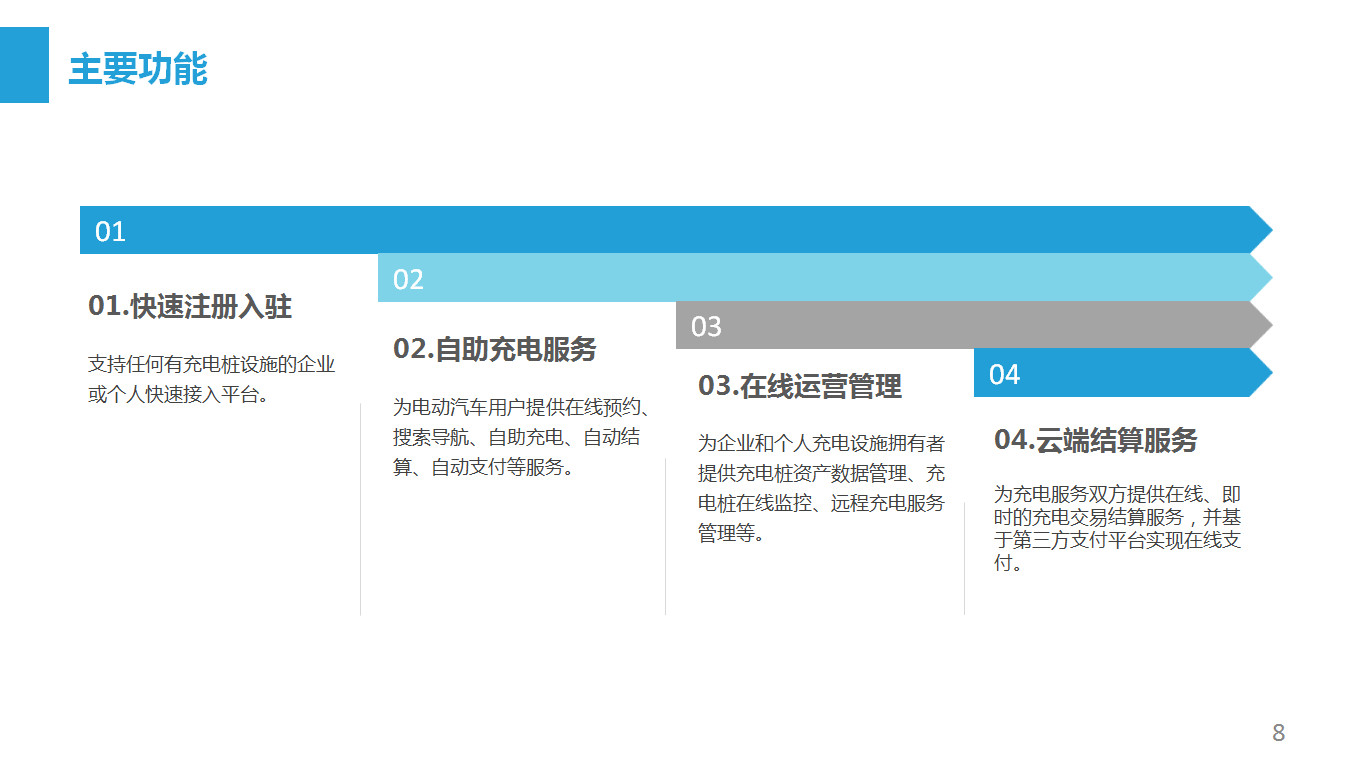Select the heading 04.云端结算服务
The height and width of the screenshot is (762, 1363).
click(x=1095, y=440)
